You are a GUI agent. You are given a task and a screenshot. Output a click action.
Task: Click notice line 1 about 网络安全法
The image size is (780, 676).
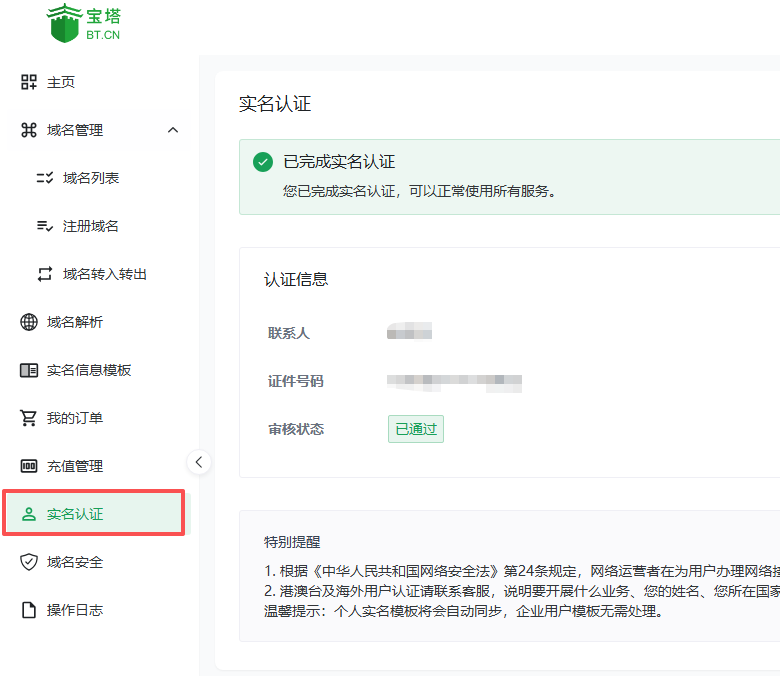click(x=522, y=571)
